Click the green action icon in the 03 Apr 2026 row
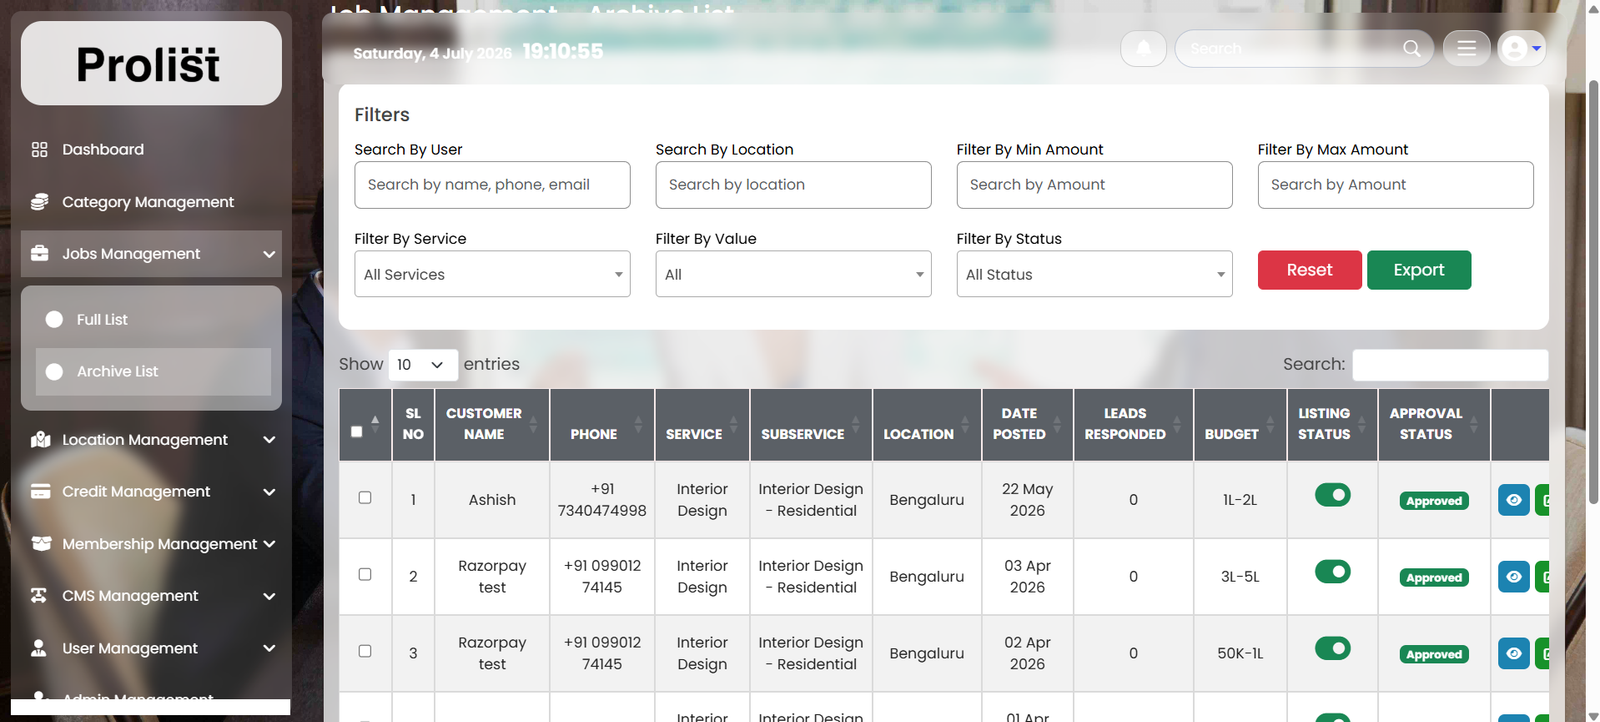The width and height of the screenshot is (1600, 722). coord(1542,576)
